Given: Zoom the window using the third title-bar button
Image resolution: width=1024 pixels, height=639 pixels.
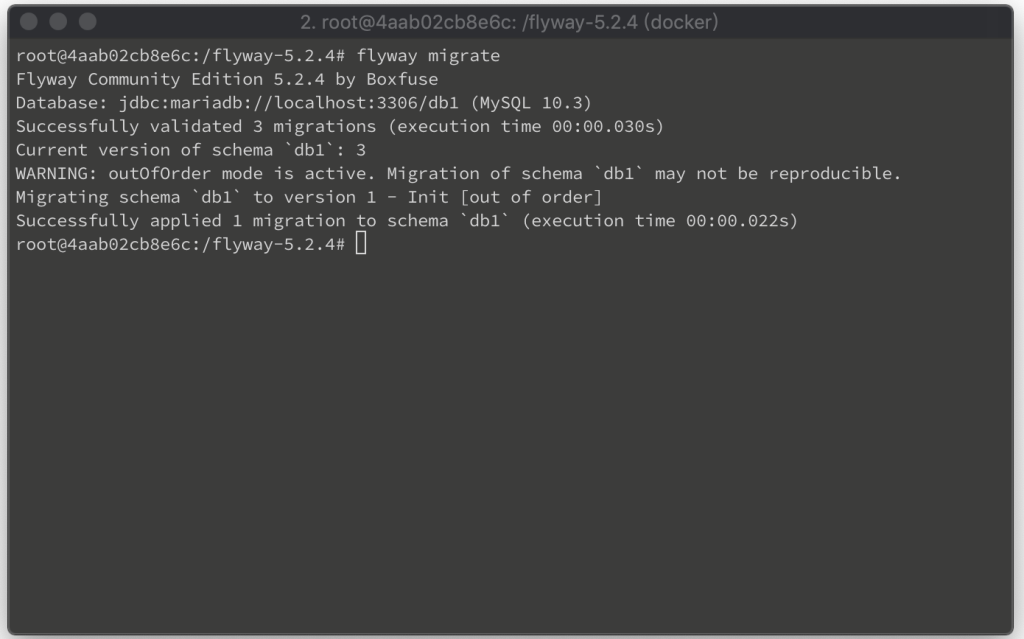Looking at the screenshot, I should pyautogui.click(x=88, y=22).
